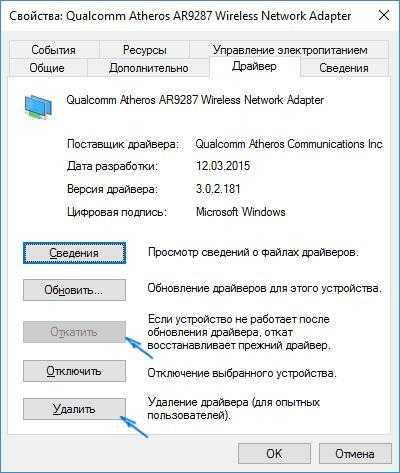Click the driver date 12.03.2015

(x=223, y=166)
